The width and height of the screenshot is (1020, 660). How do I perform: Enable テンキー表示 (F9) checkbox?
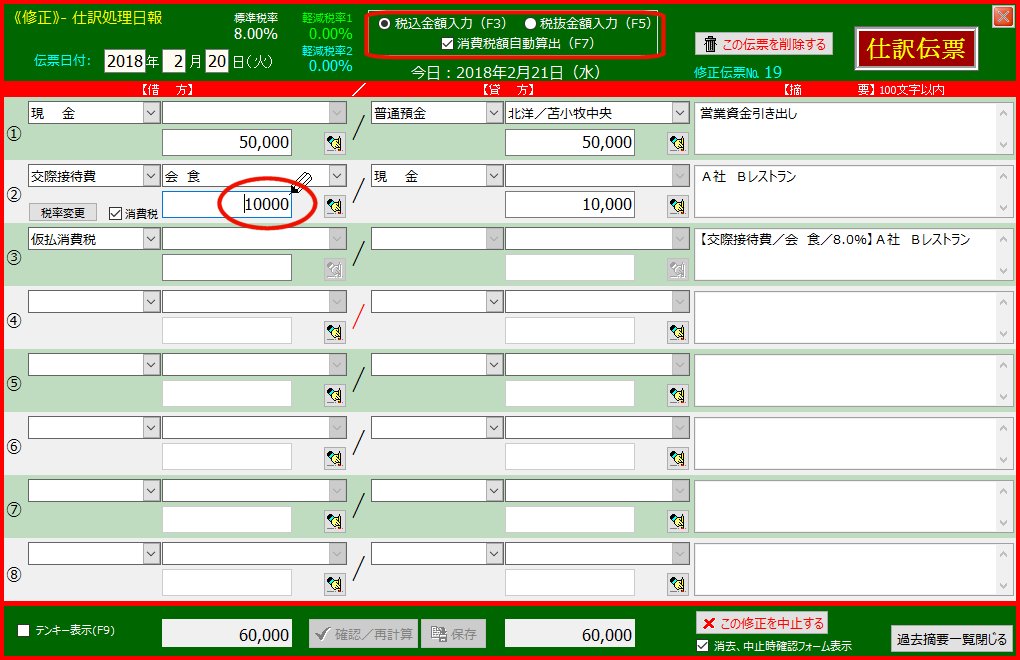[24, 631]
